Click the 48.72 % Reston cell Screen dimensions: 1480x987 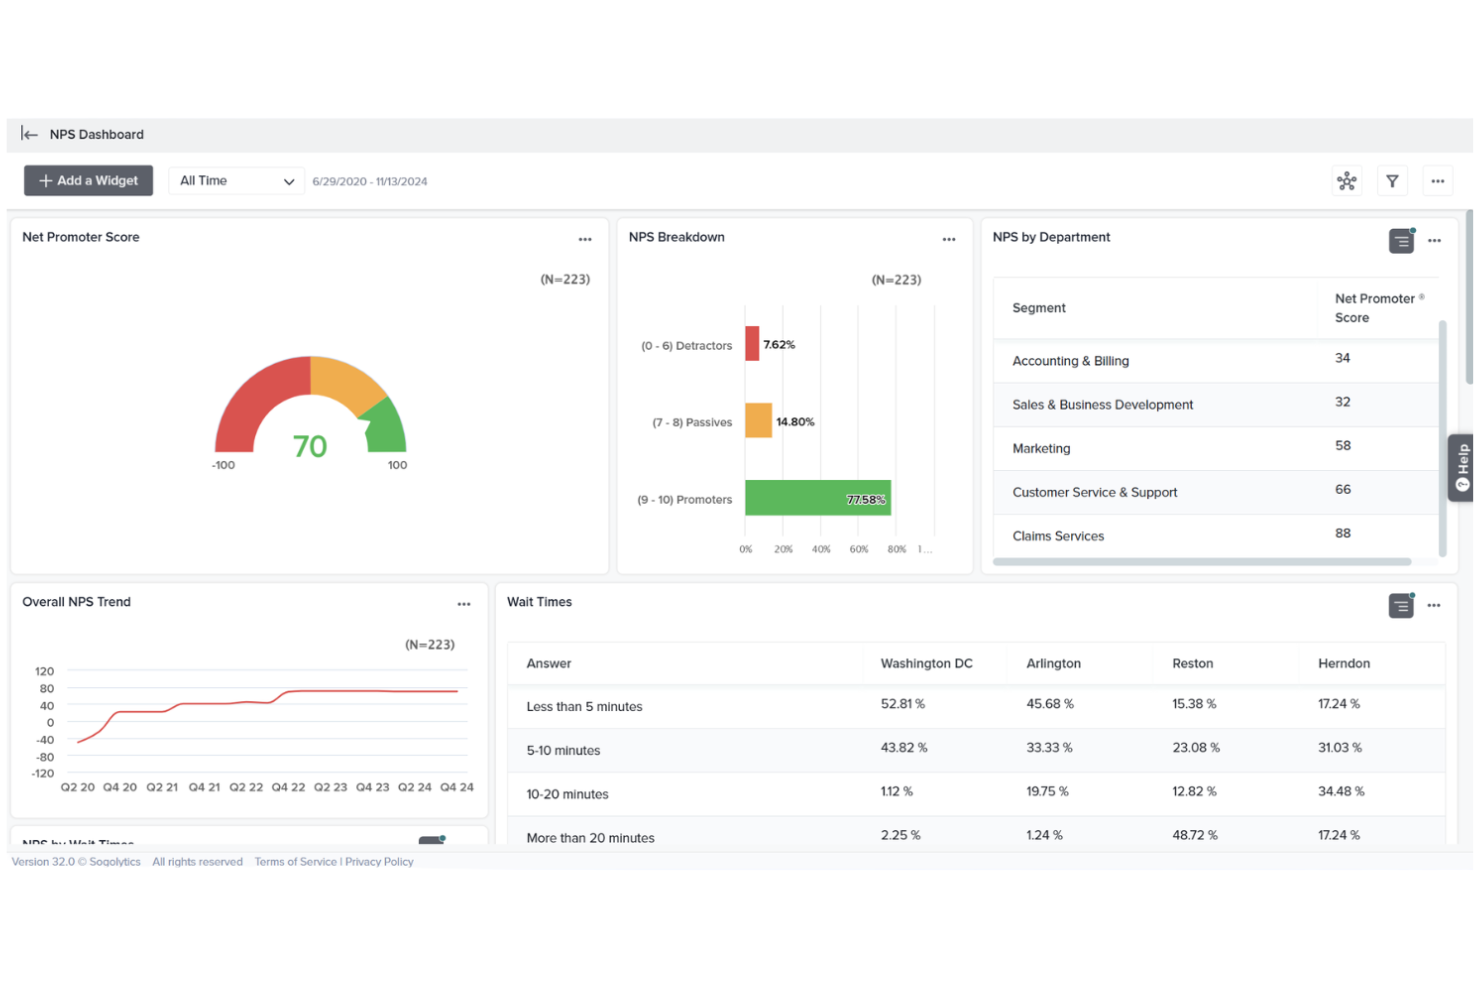[x=1195, y=835]
